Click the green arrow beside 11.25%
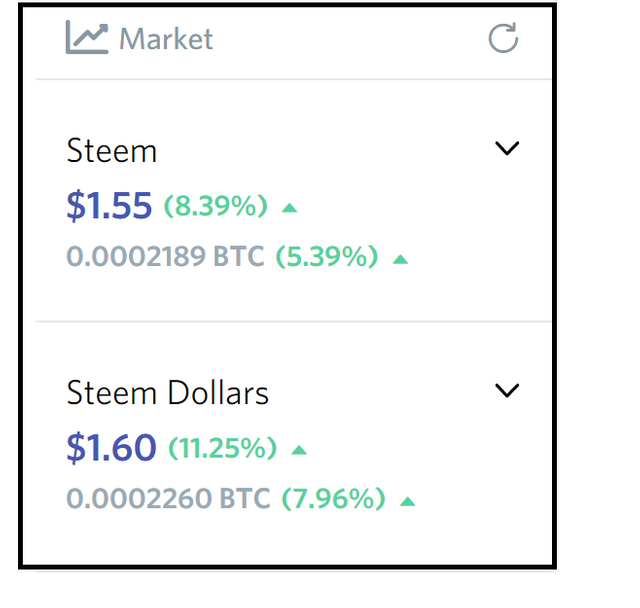 (299, 450)
